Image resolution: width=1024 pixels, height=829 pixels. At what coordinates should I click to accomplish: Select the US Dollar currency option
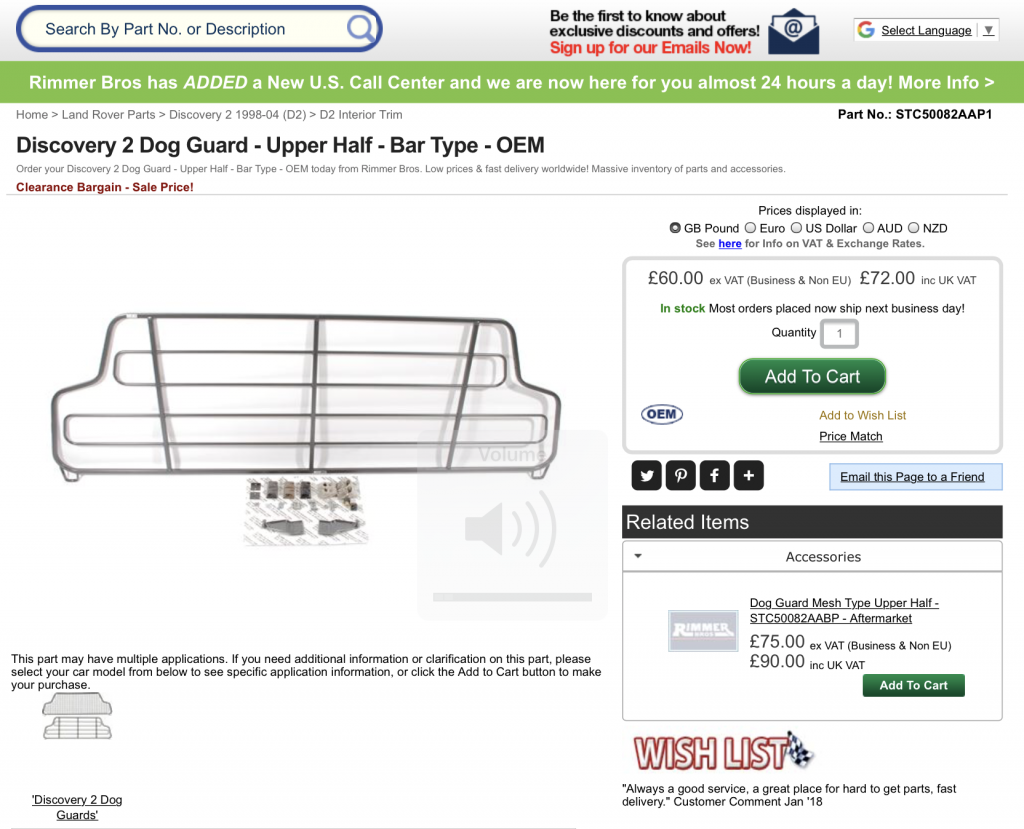pos(796,228)
